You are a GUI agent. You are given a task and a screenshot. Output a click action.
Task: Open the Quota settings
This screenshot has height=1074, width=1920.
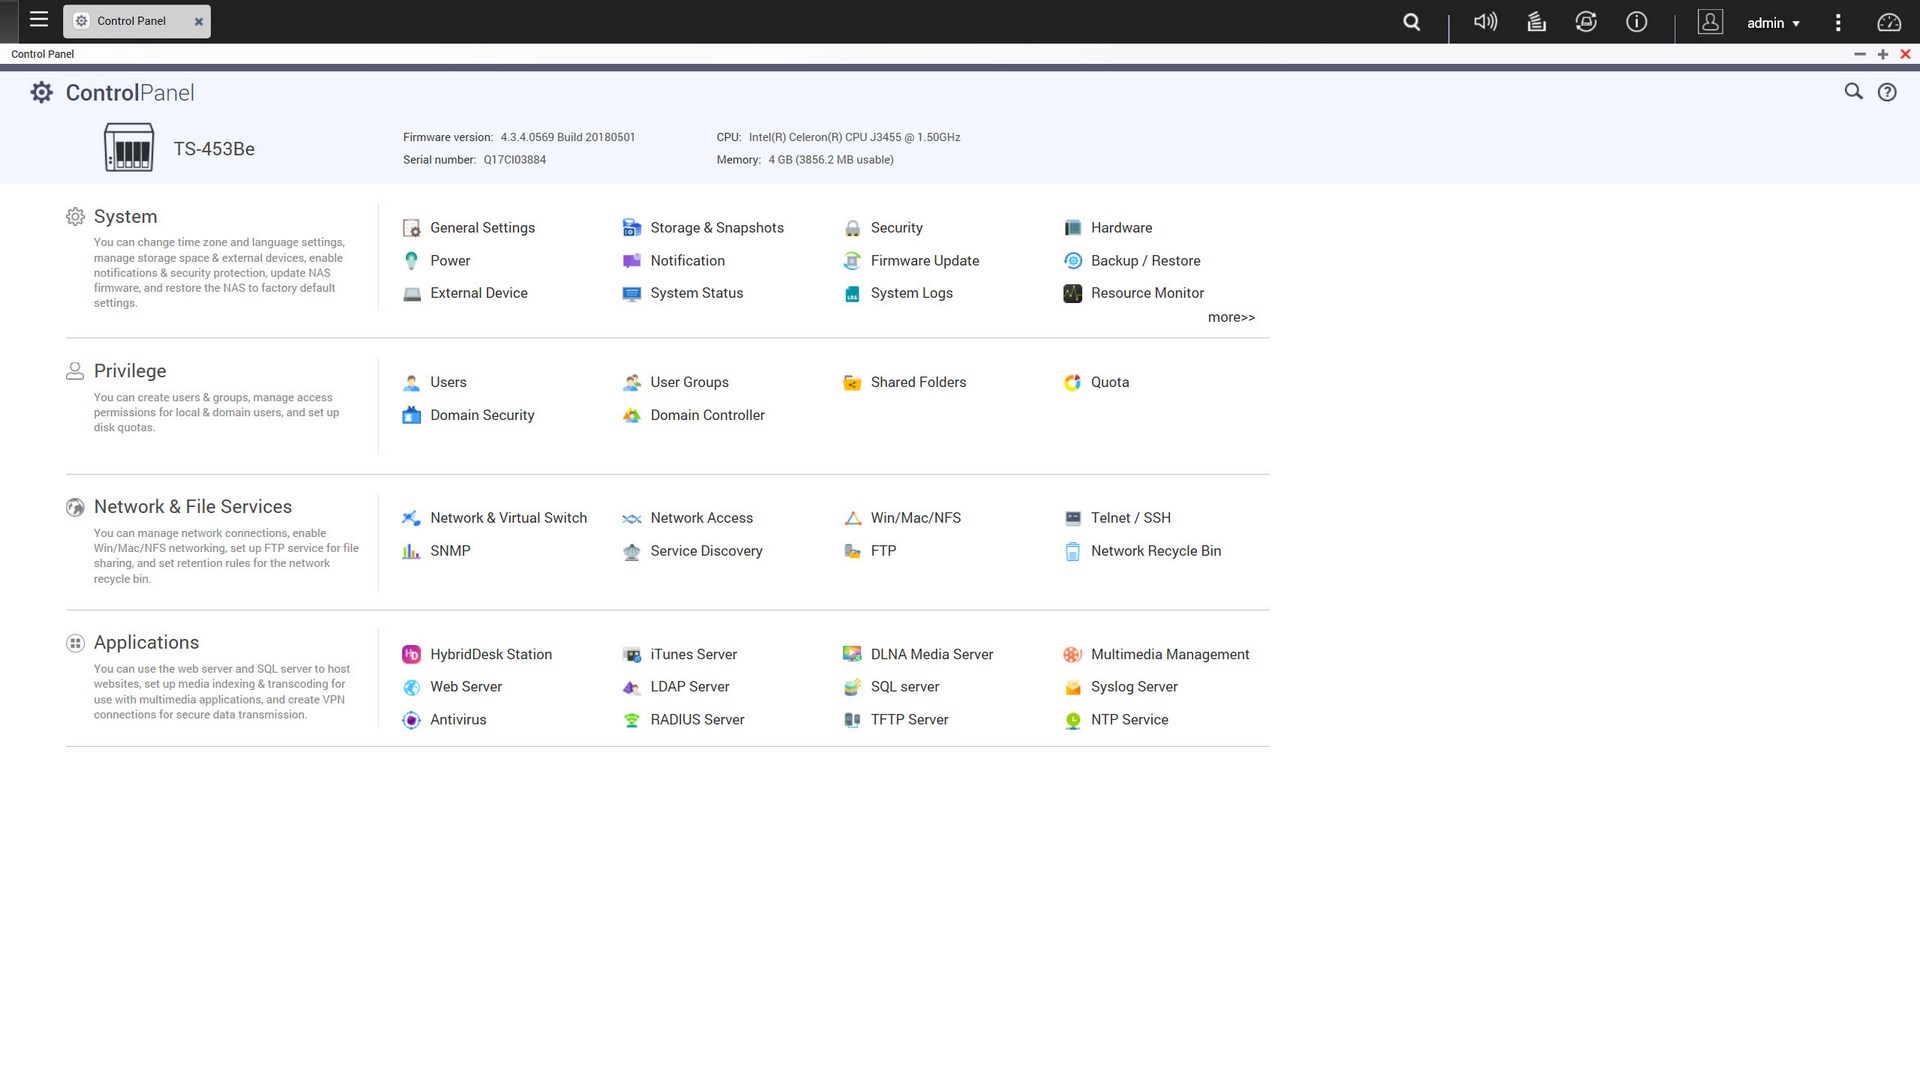point(1096,383)
